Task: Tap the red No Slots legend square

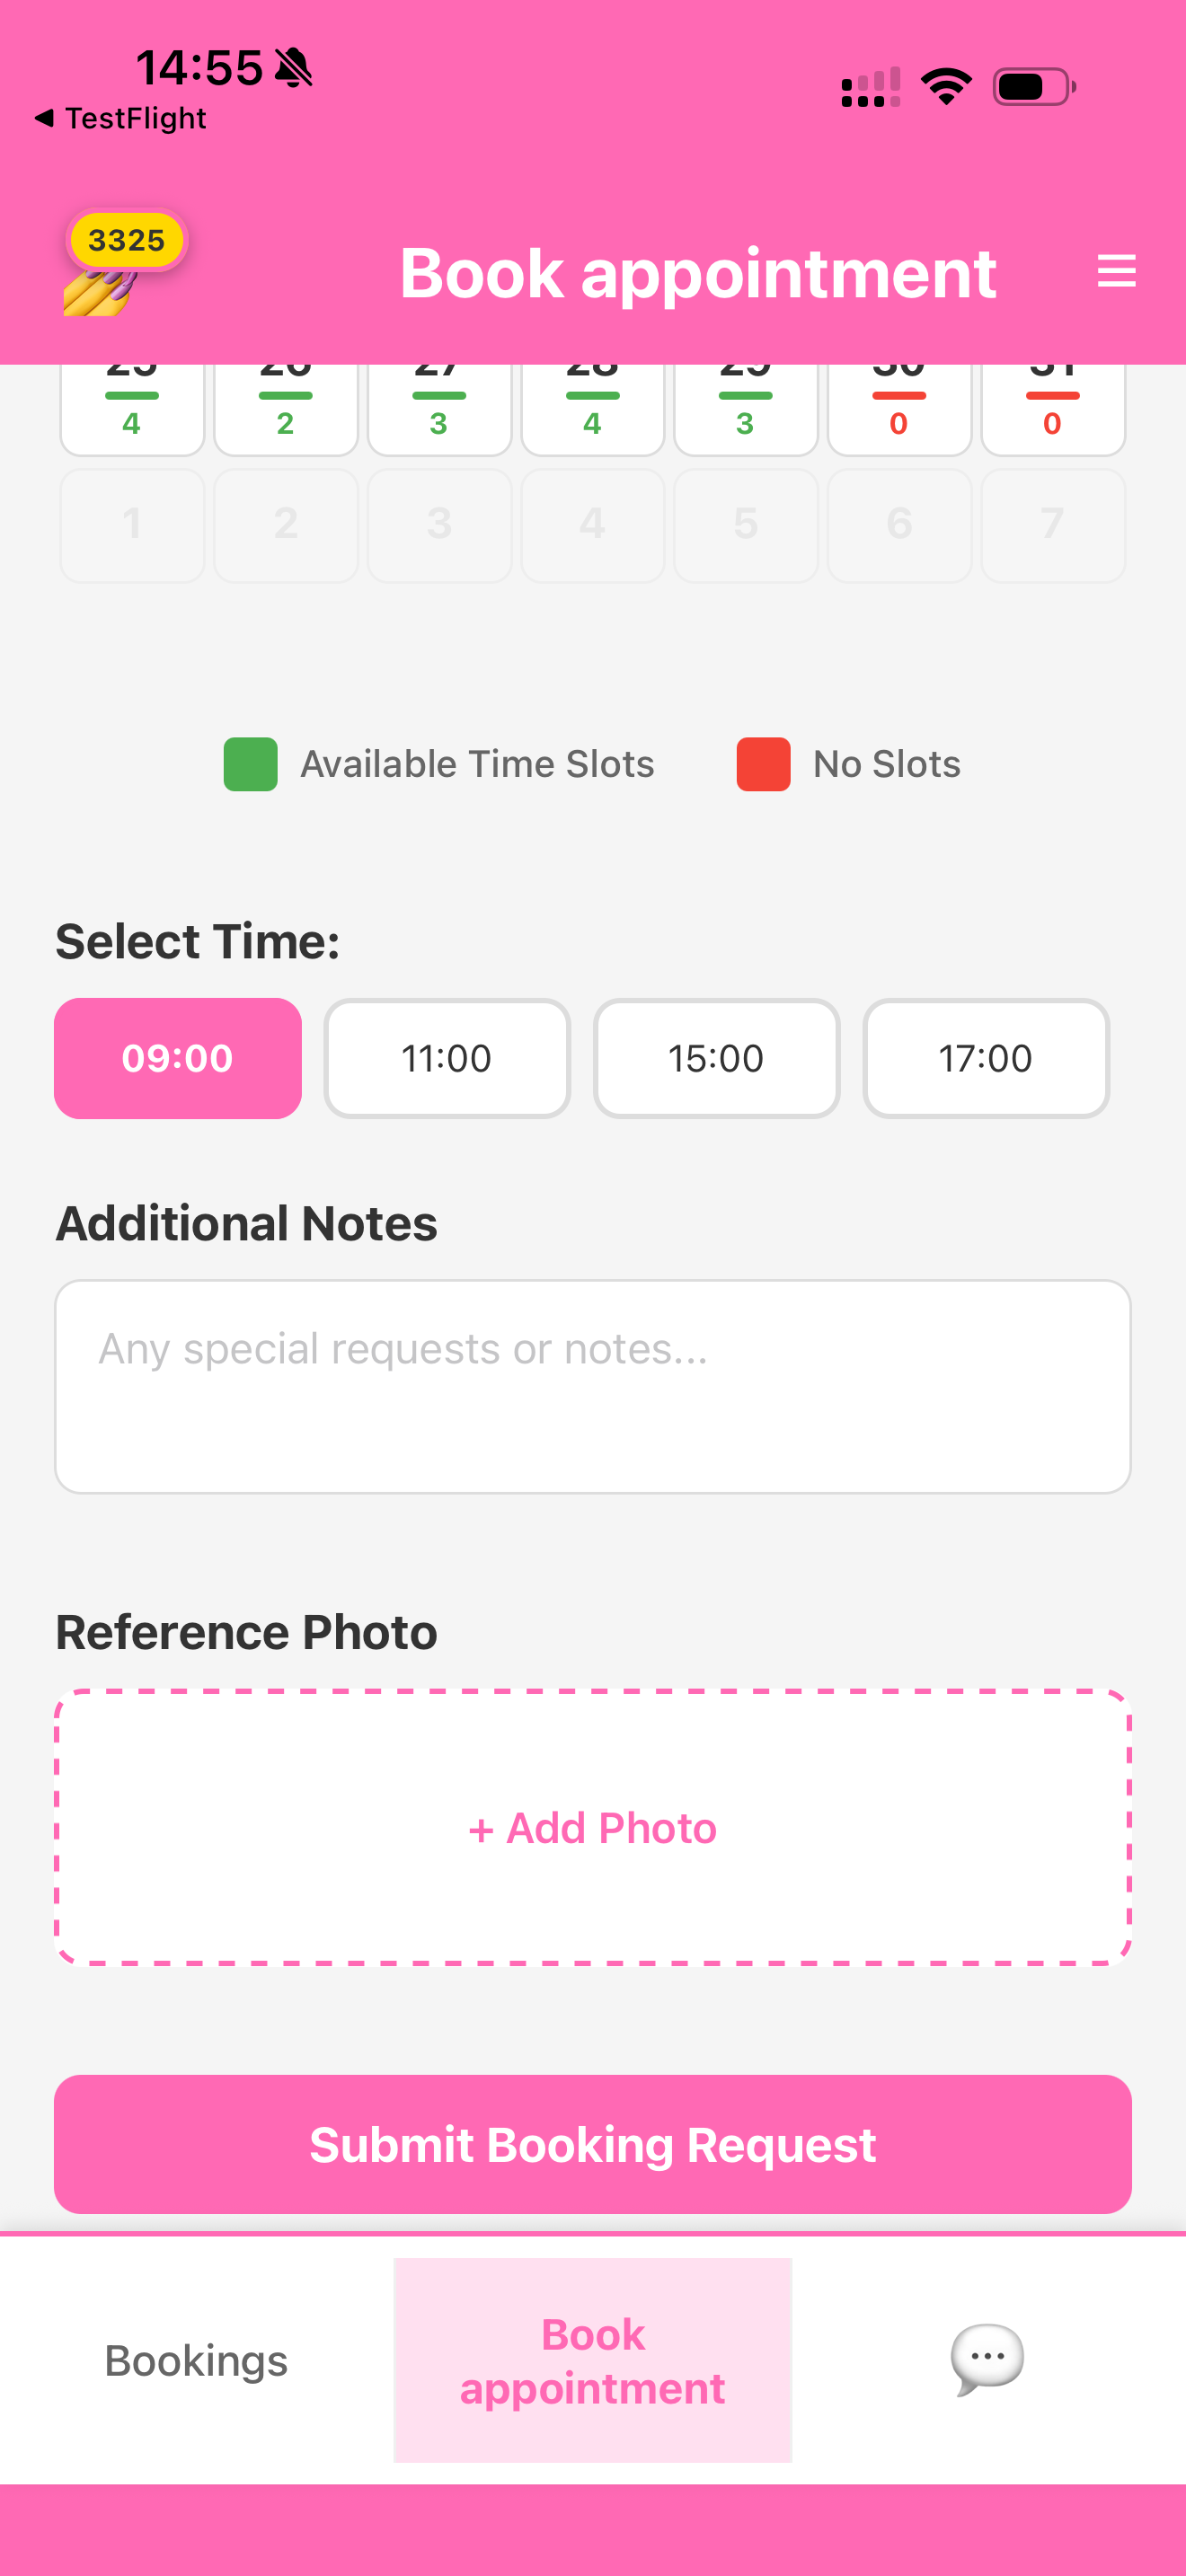Action: click(763, 764)
